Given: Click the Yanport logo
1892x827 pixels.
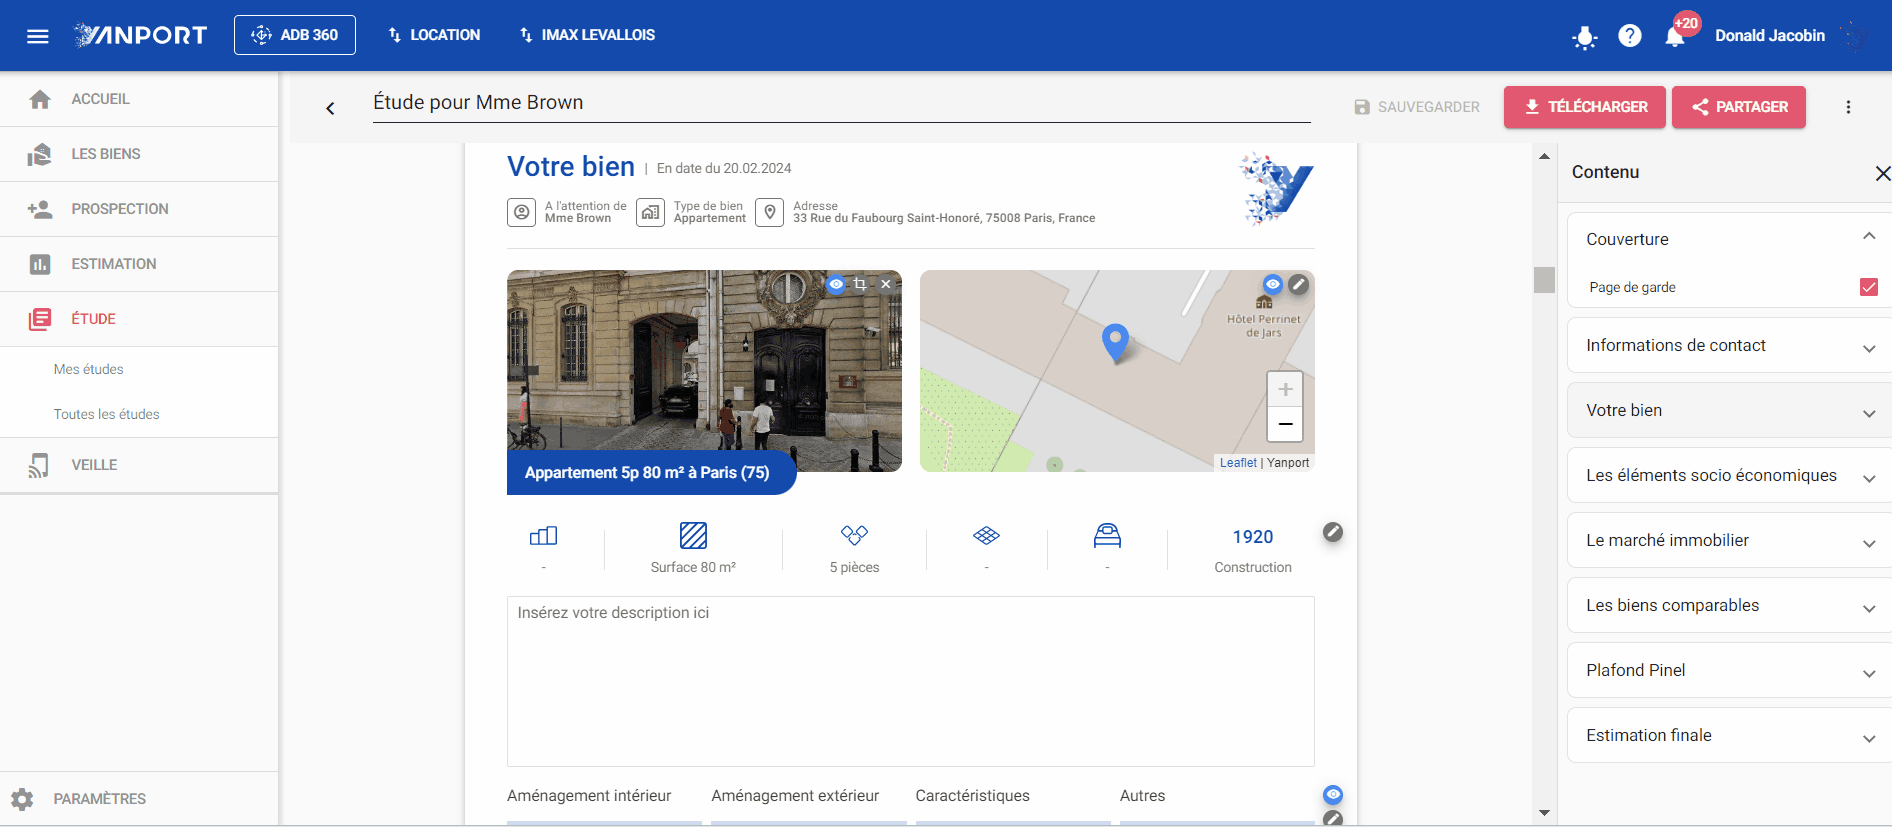Looking at the screenshot, I should 141,35.
